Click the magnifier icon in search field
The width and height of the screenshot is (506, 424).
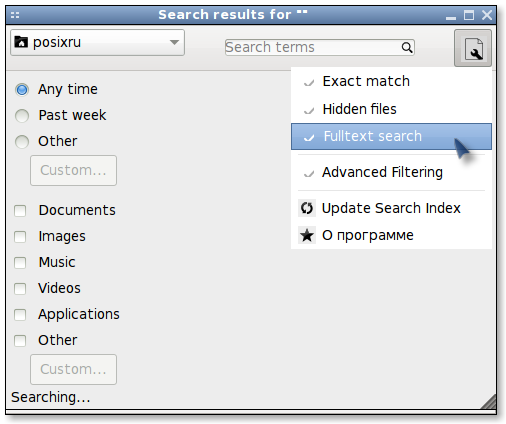[x=407, y=47]
